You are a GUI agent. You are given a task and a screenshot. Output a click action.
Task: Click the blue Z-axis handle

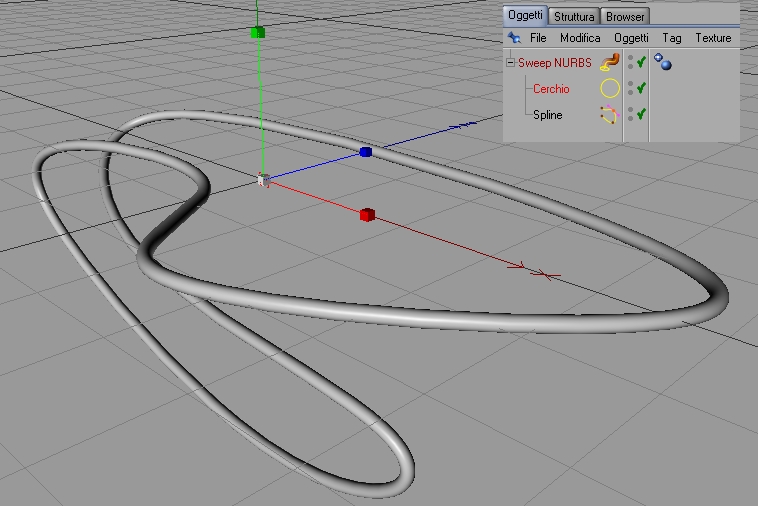366,152
